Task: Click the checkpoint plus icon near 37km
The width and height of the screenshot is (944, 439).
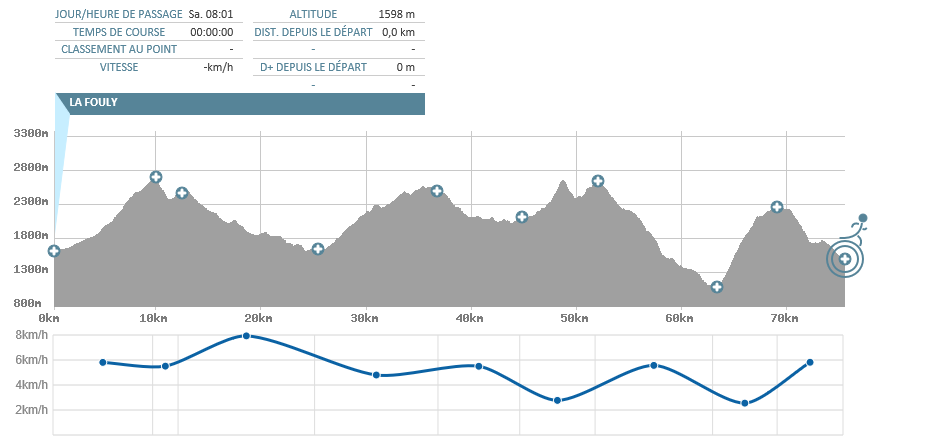Action: (437, 191)
